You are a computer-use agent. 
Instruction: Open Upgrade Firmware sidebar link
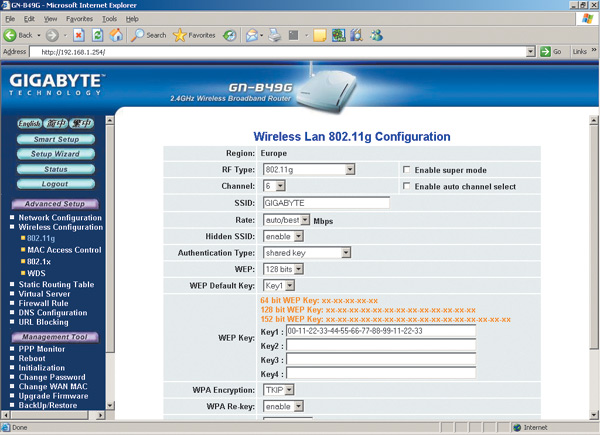pyautogui.click(x=53, y=396)
